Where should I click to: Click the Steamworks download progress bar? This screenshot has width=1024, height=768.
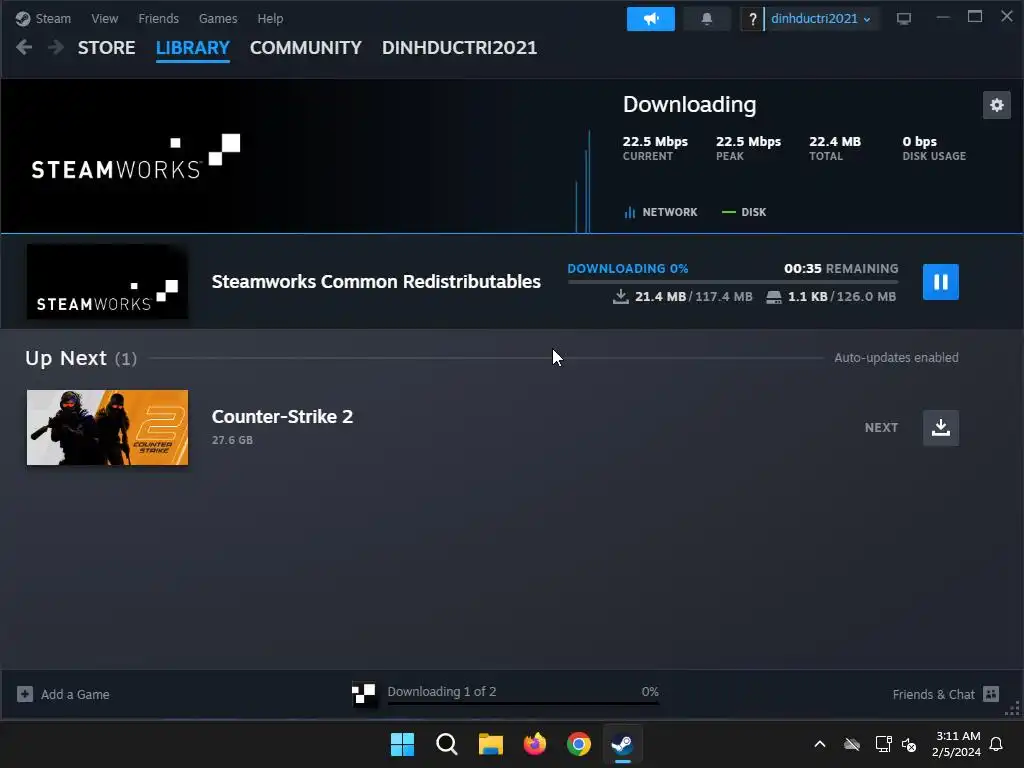tap(733, 282)
